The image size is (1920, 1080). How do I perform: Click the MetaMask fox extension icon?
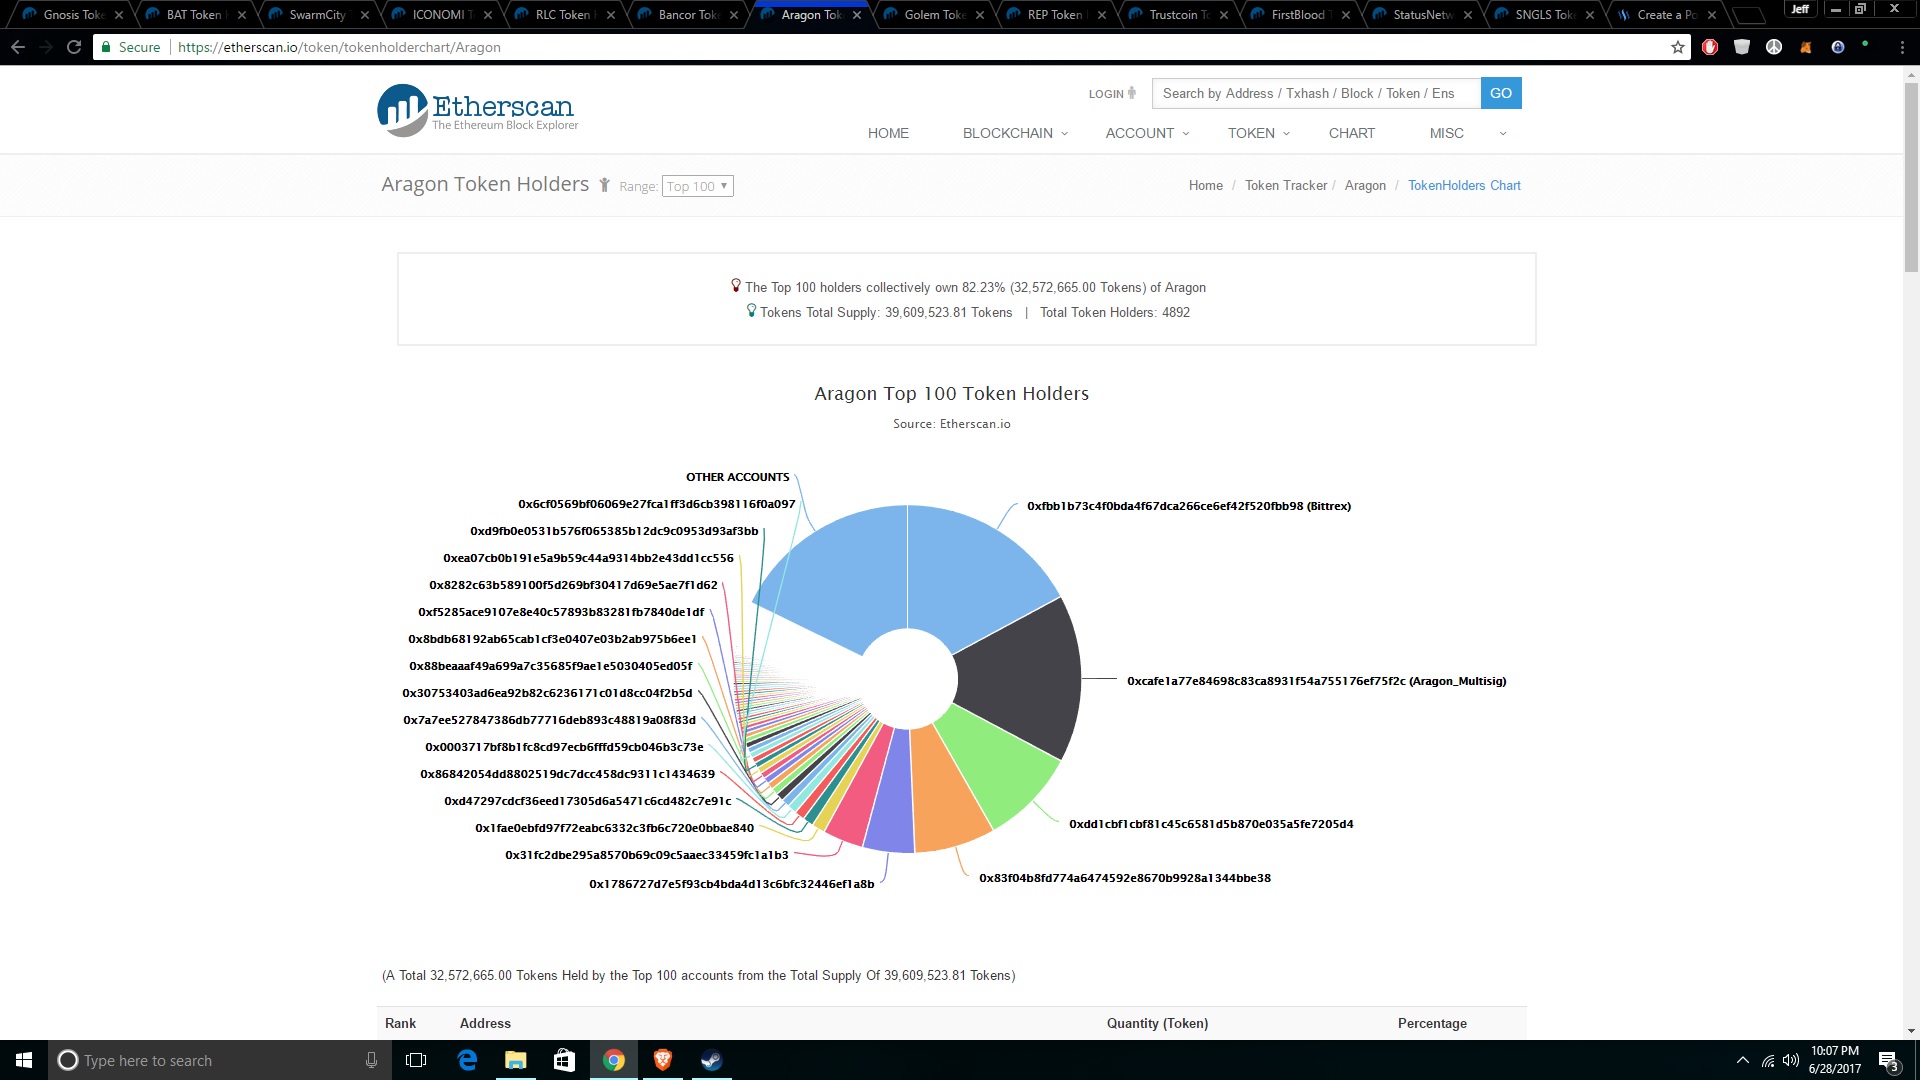(x=1806, y=47)
